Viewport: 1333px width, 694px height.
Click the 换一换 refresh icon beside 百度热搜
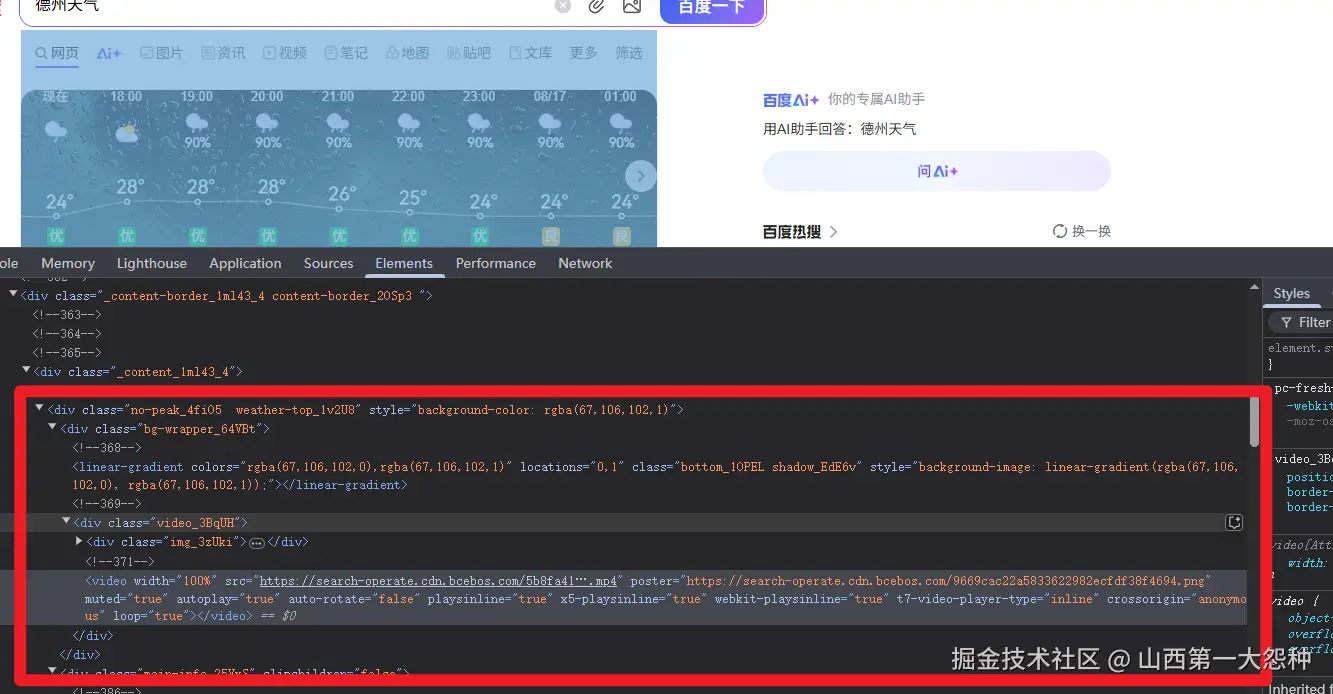1059,230
